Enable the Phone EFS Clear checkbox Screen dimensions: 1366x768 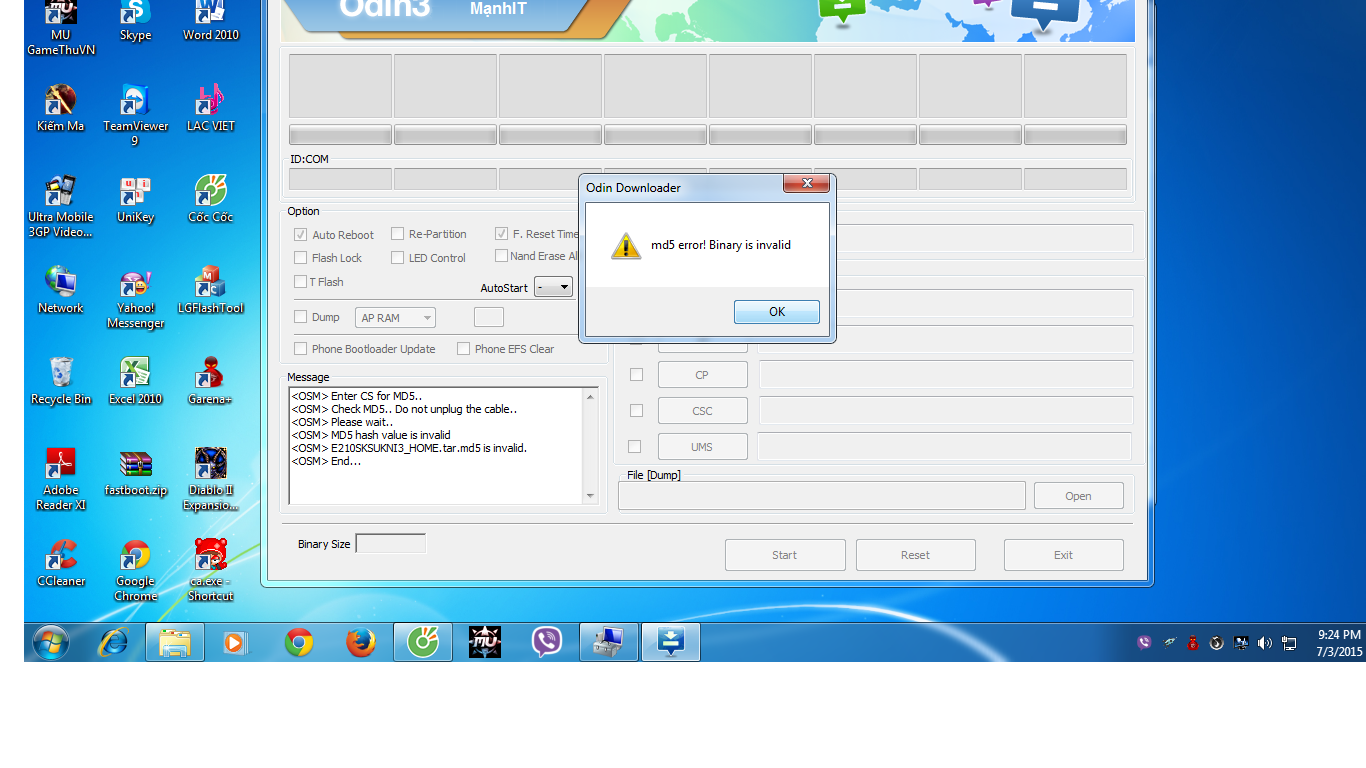pos(463,348)
